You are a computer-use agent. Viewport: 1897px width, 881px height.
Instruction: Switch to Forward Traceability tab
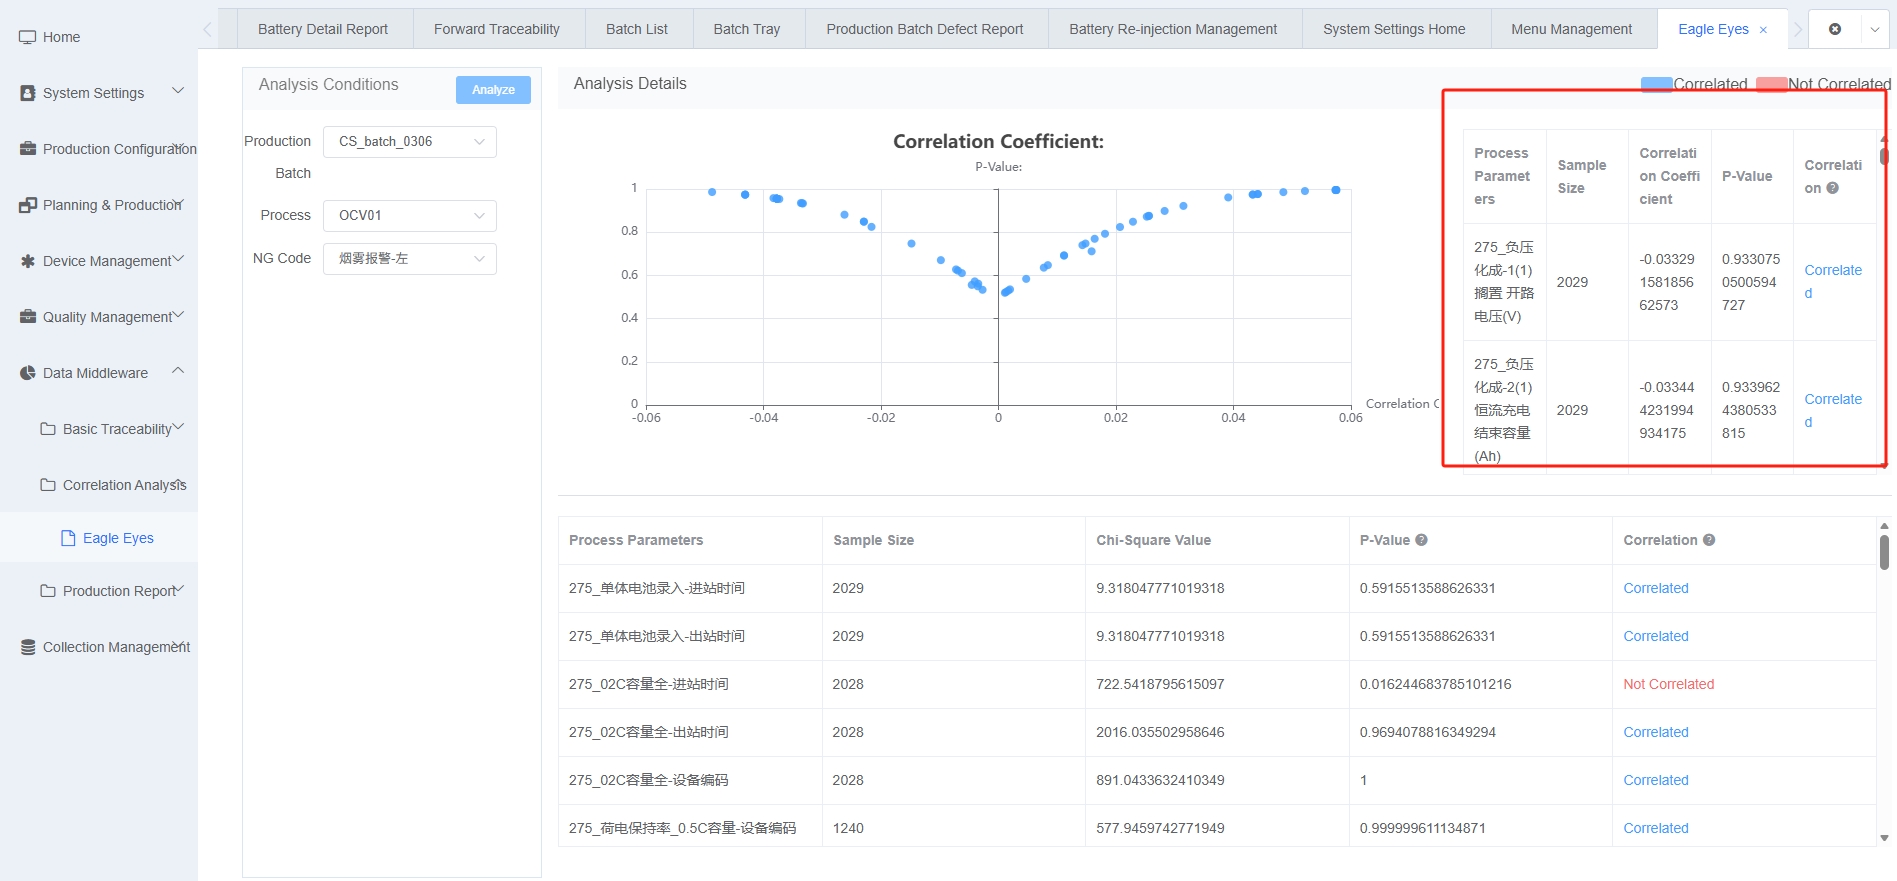tap(497, 29)
